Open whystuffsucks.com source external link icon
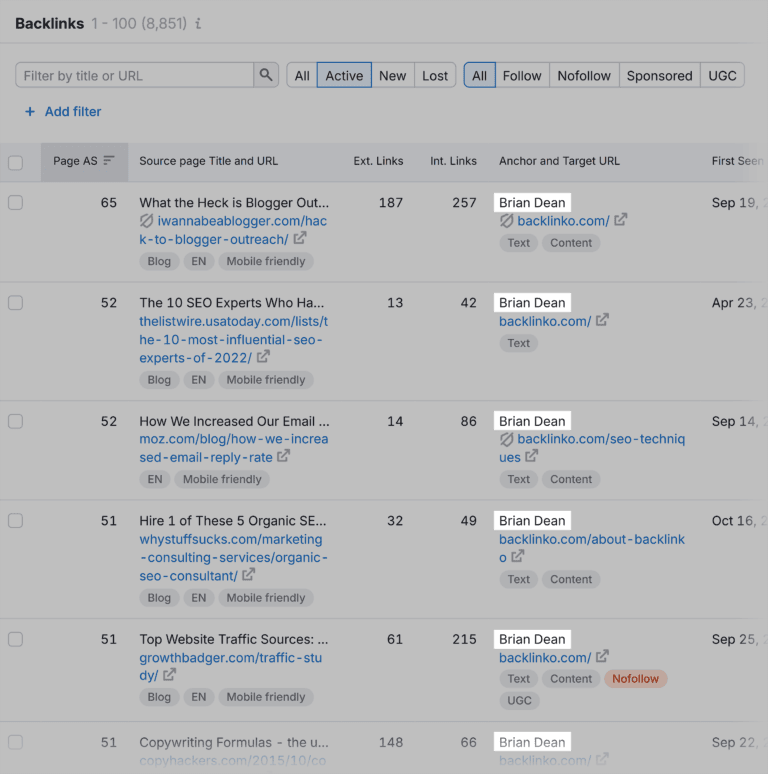Screen dimensions: 768x774 pyautogui.click(x=249, y=575)
